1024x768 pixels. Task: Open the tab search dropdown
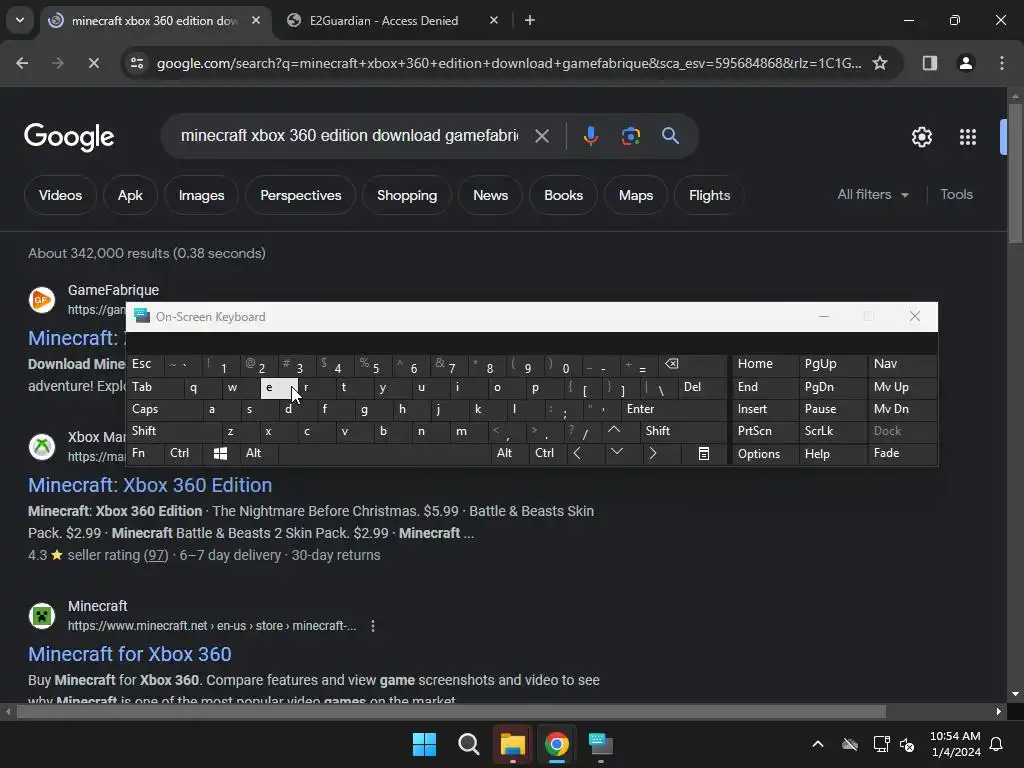[x=20, y=20]
